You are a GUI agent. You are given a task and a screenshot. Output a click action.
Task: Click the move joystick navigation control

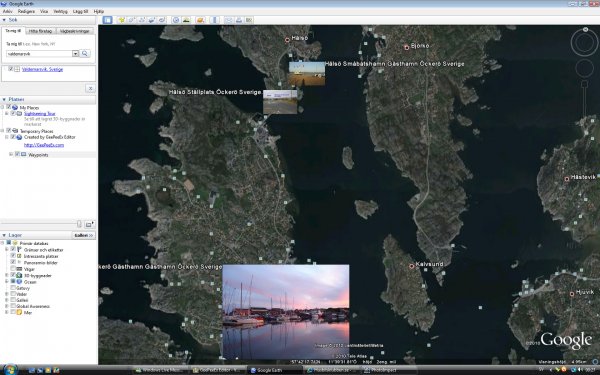(584, 68)
